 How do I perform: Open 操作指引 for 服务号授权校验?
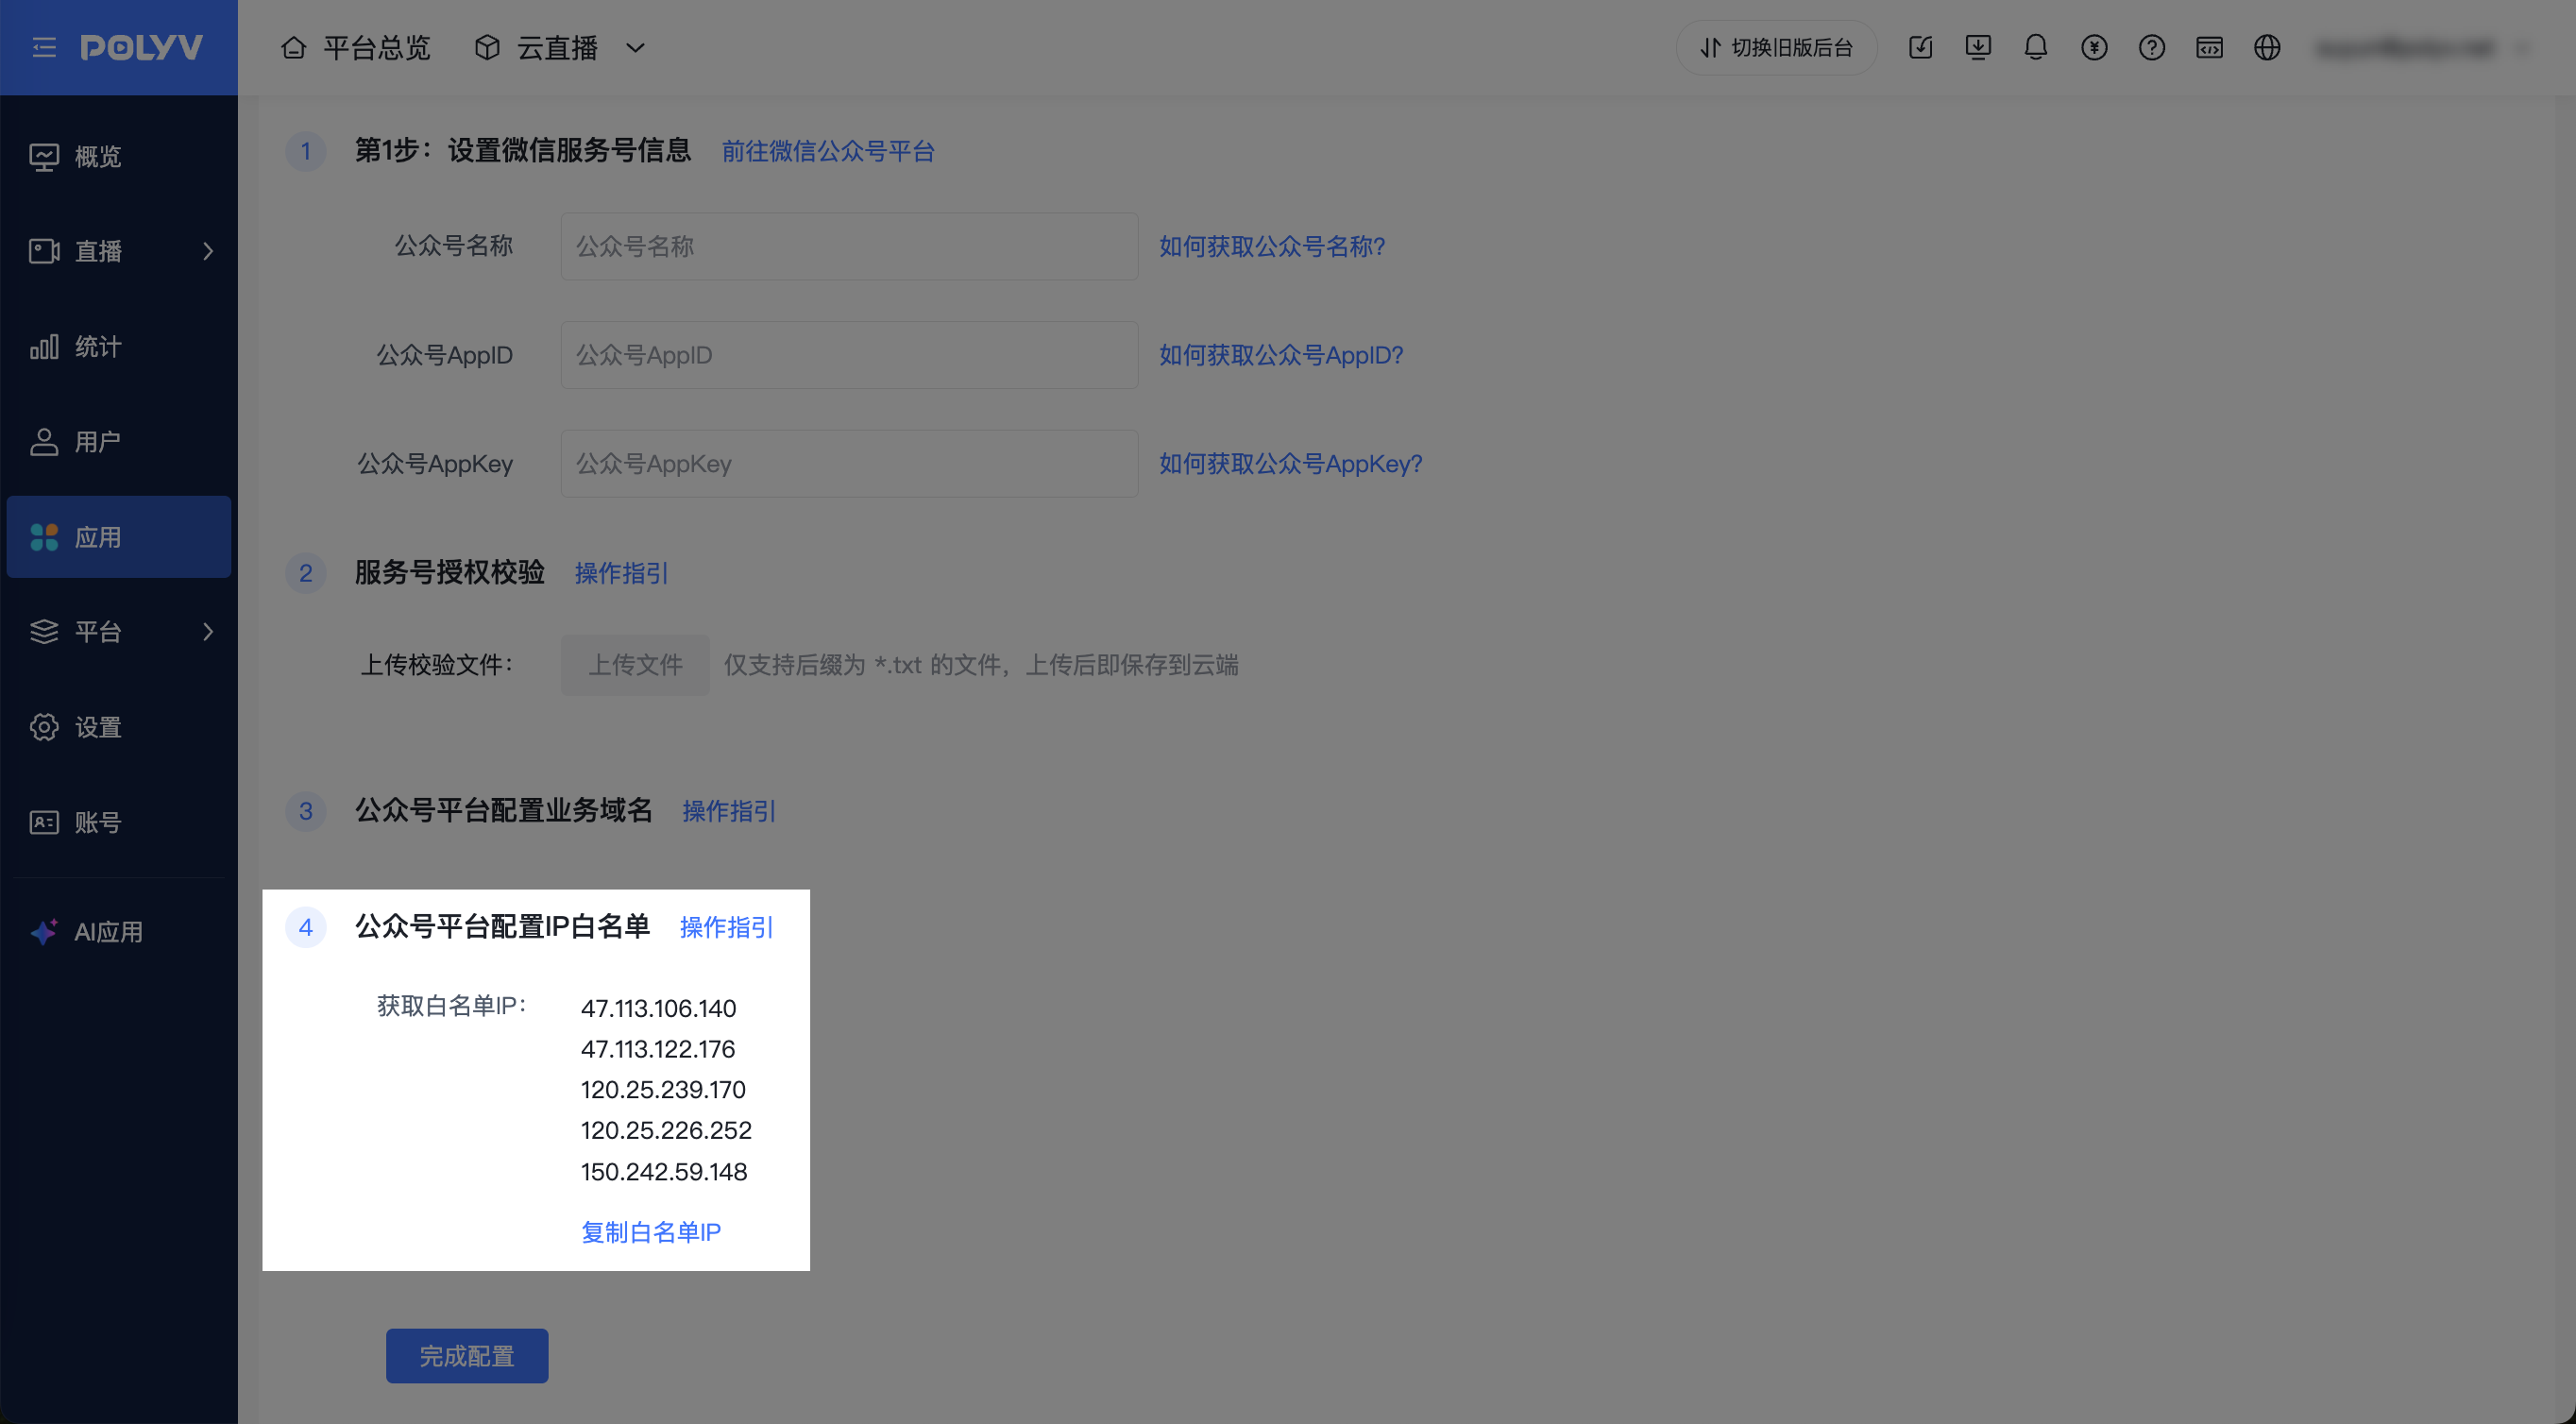621,573
